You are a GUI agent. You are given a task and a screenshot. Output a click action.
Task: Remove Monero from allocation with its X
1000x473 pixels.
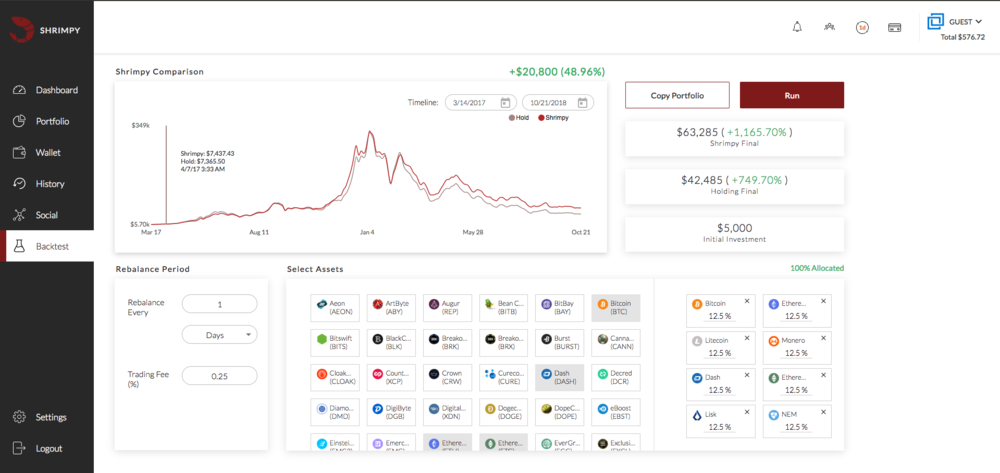coord(823,338)
